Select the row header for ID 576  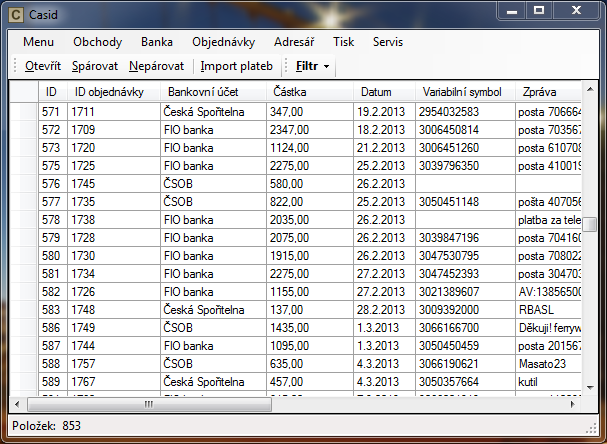(24, 184)
